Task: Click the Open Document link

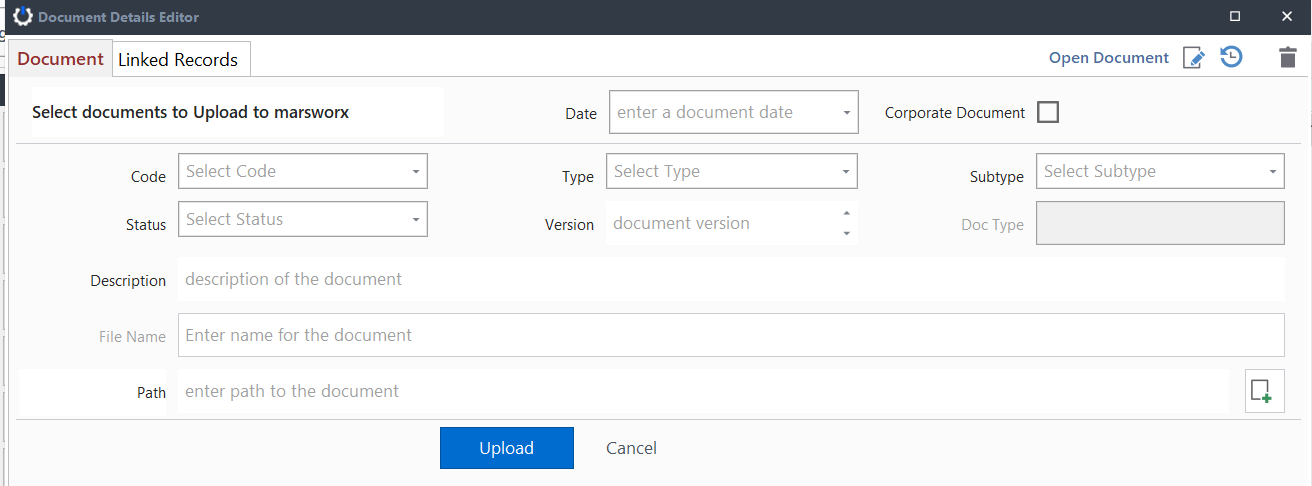Action: coord(1109,58)
